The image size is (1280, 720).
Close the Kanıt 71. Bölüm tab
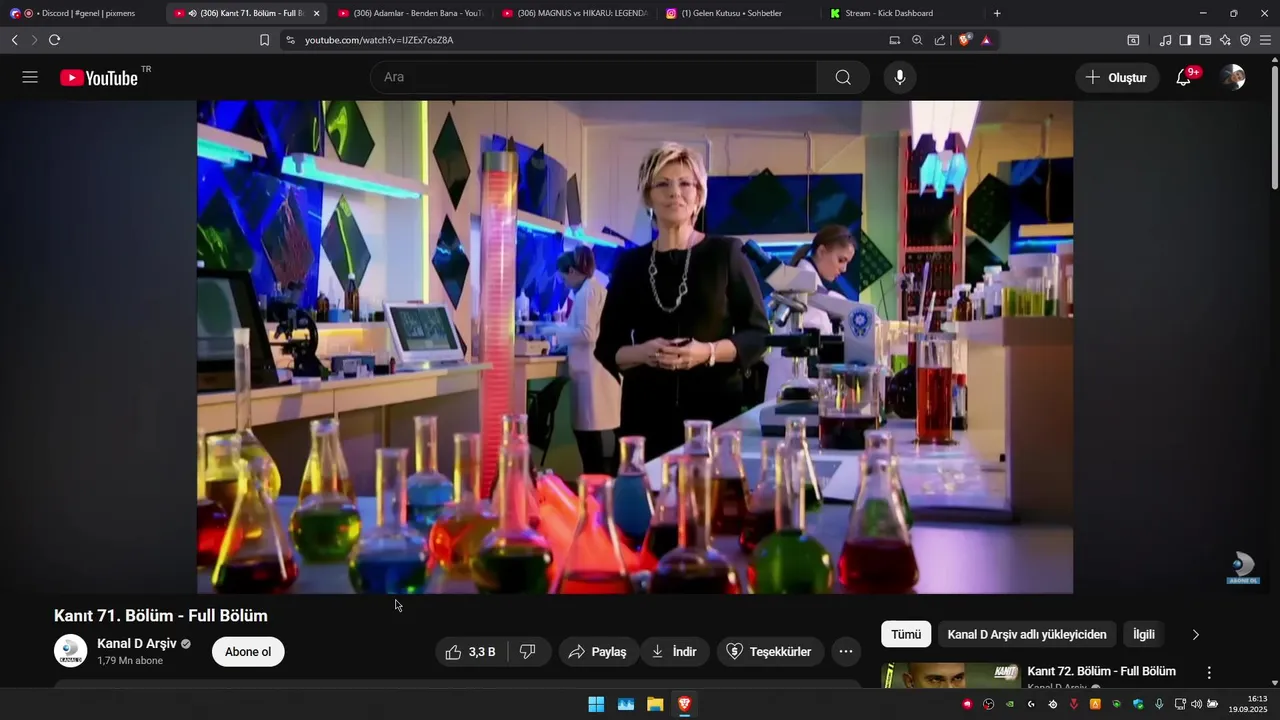tap(316, 13)
